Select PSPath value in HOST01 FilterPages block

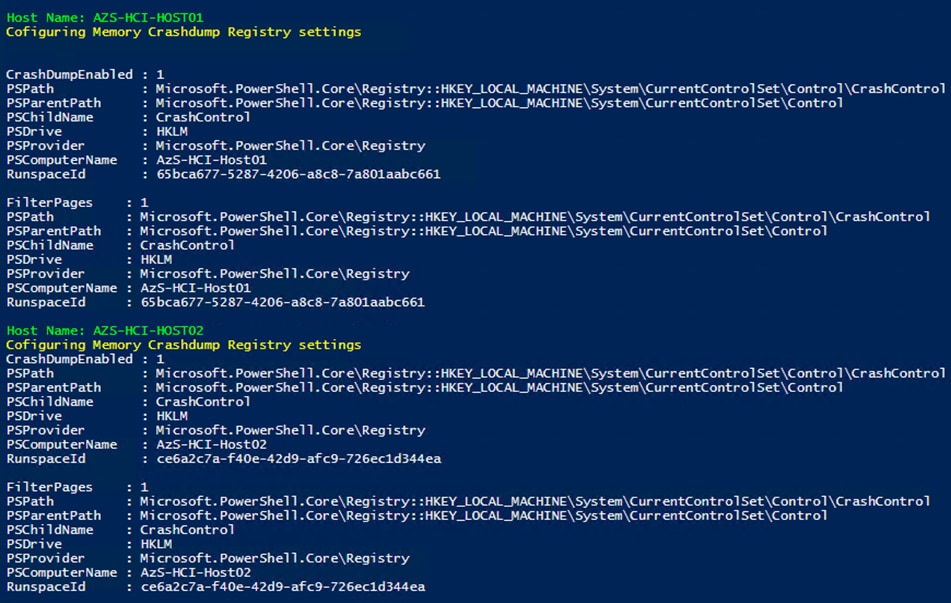tap(535, 217)
